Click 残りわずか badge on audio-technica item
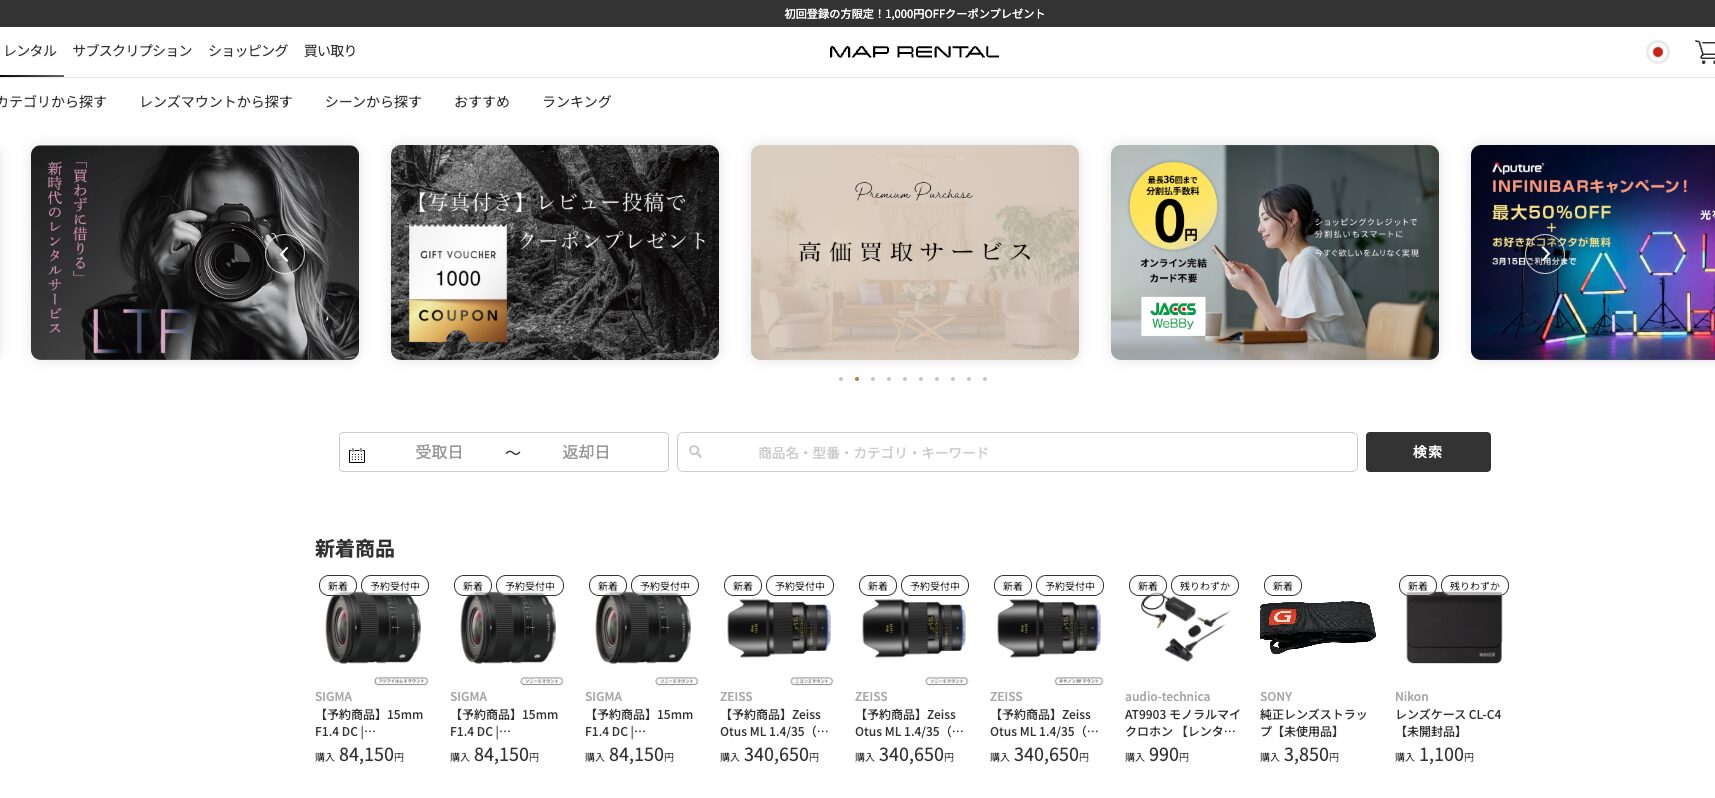This screenshot has height=798, width=1715. pos(1204,586)
